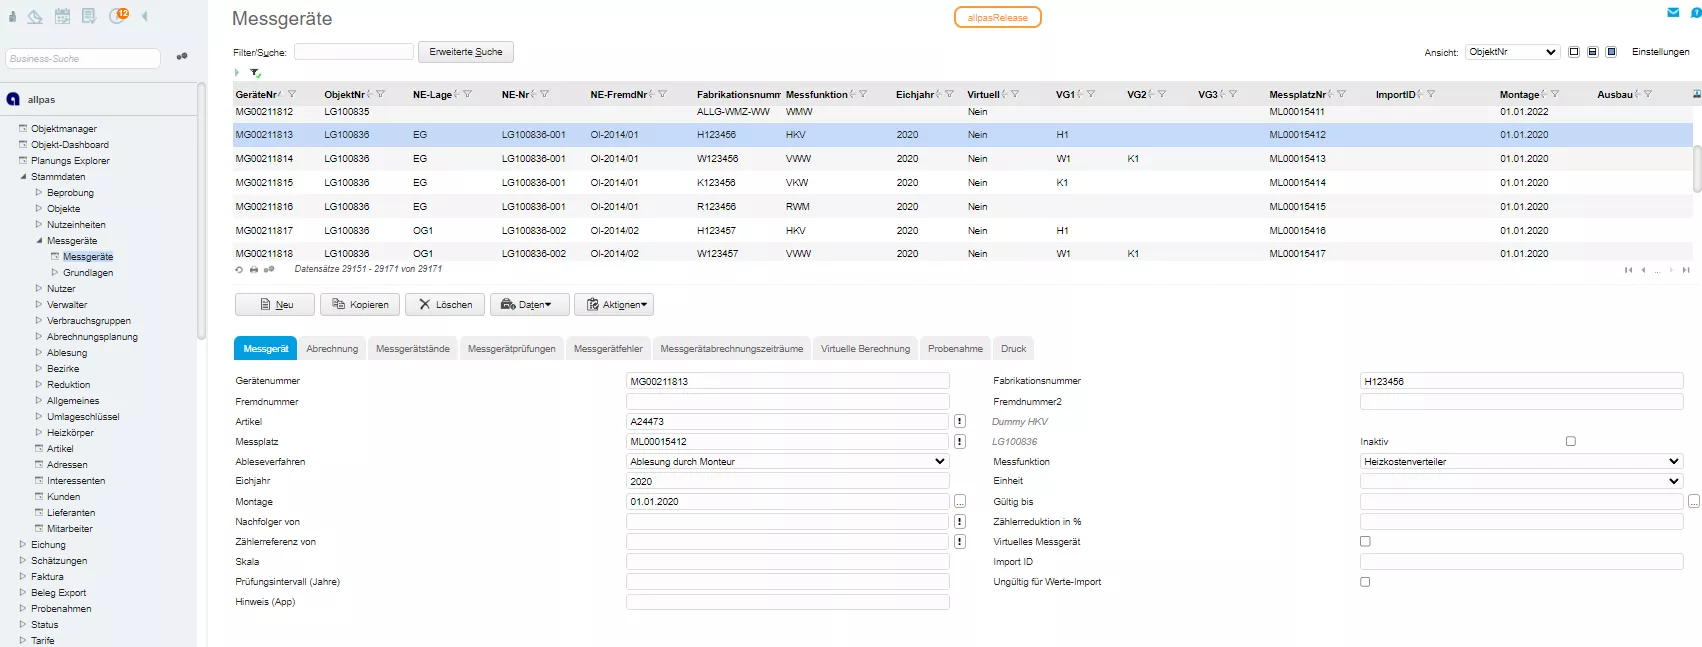Check Ungültig für Werte-Import checkbox
This screenshot has height=647, width=1702.
coord(1365,582)
